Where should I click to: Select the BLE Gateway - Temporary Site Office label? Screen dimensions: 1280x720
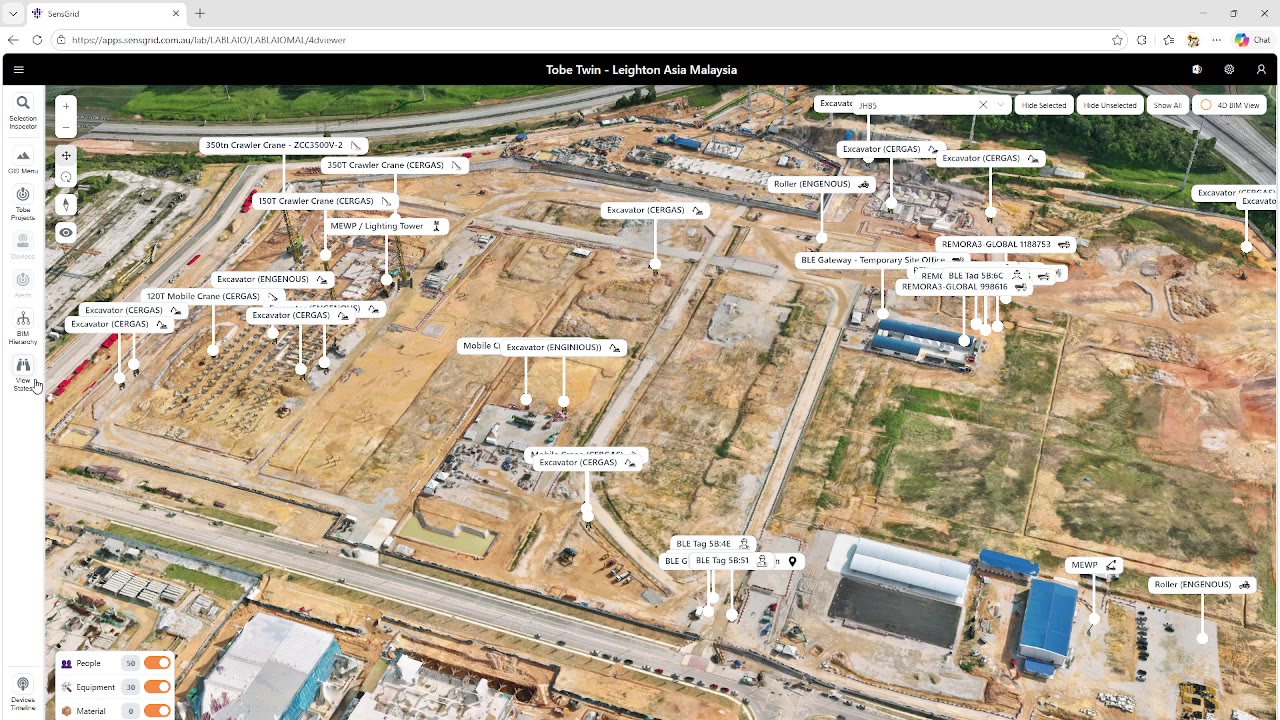tap(883, 260)
